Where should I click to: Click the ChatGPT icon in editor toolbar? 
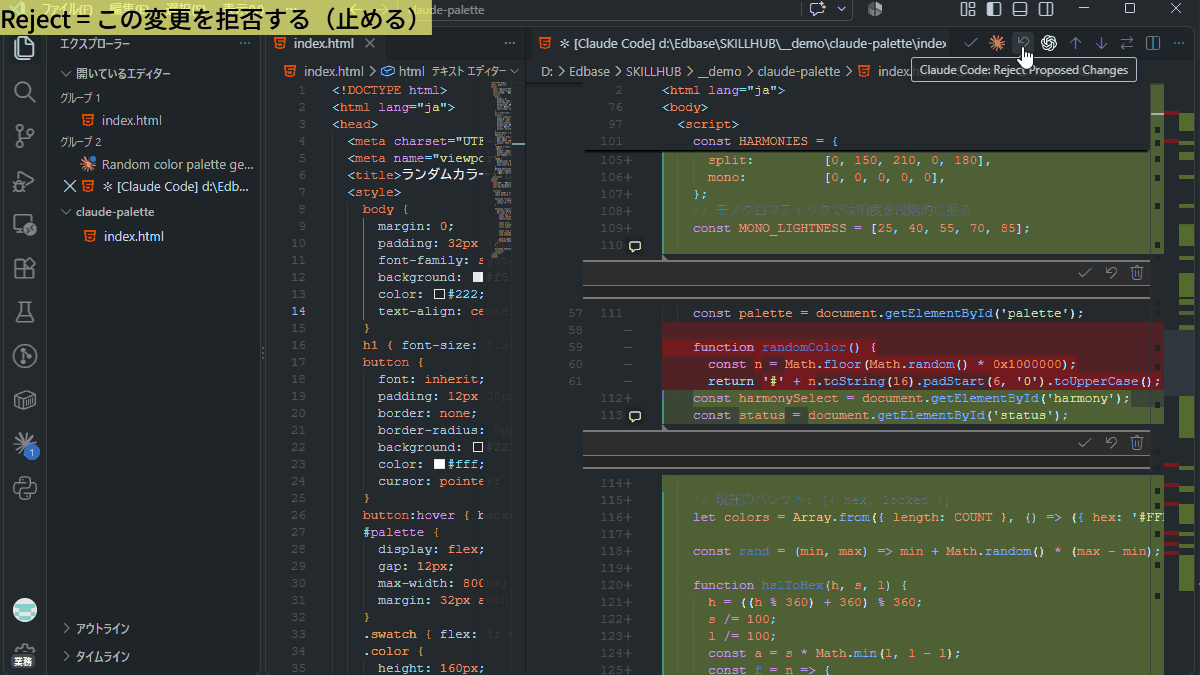coord(1049,43)
